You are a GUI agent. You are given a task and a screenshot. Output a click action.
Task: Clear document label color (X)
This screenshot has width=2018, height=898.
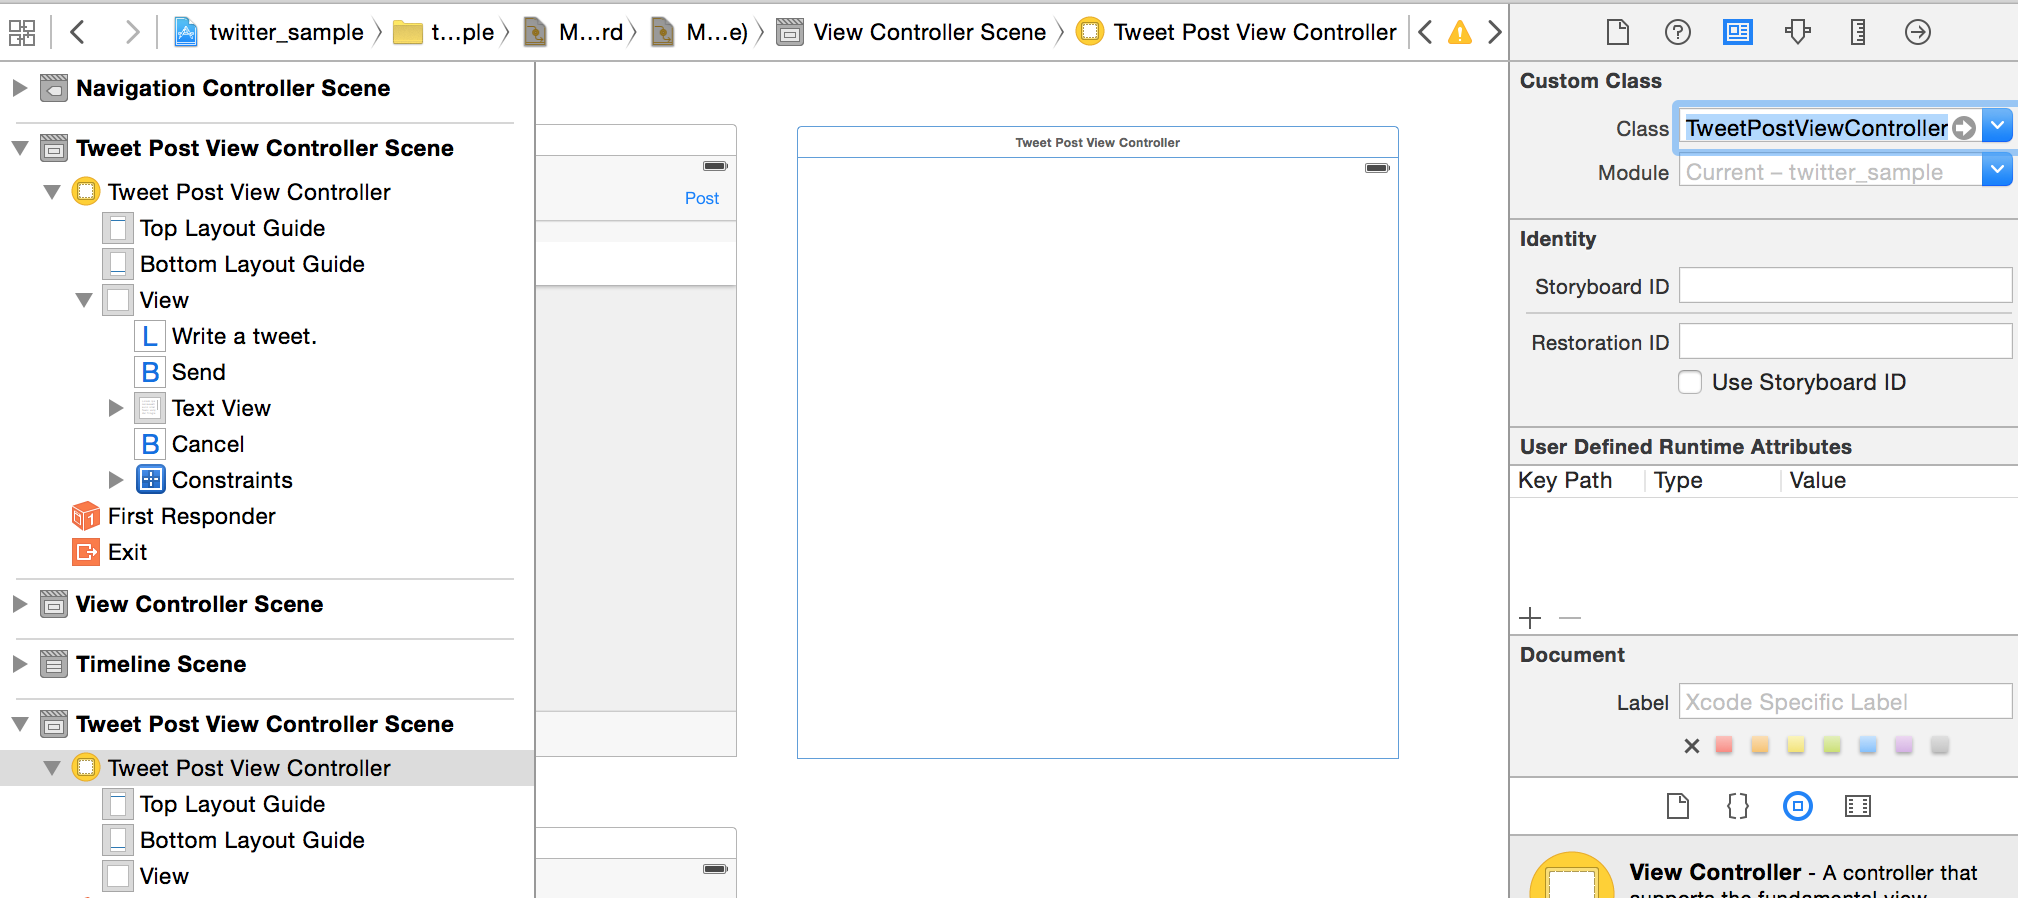coord(1691,746)
